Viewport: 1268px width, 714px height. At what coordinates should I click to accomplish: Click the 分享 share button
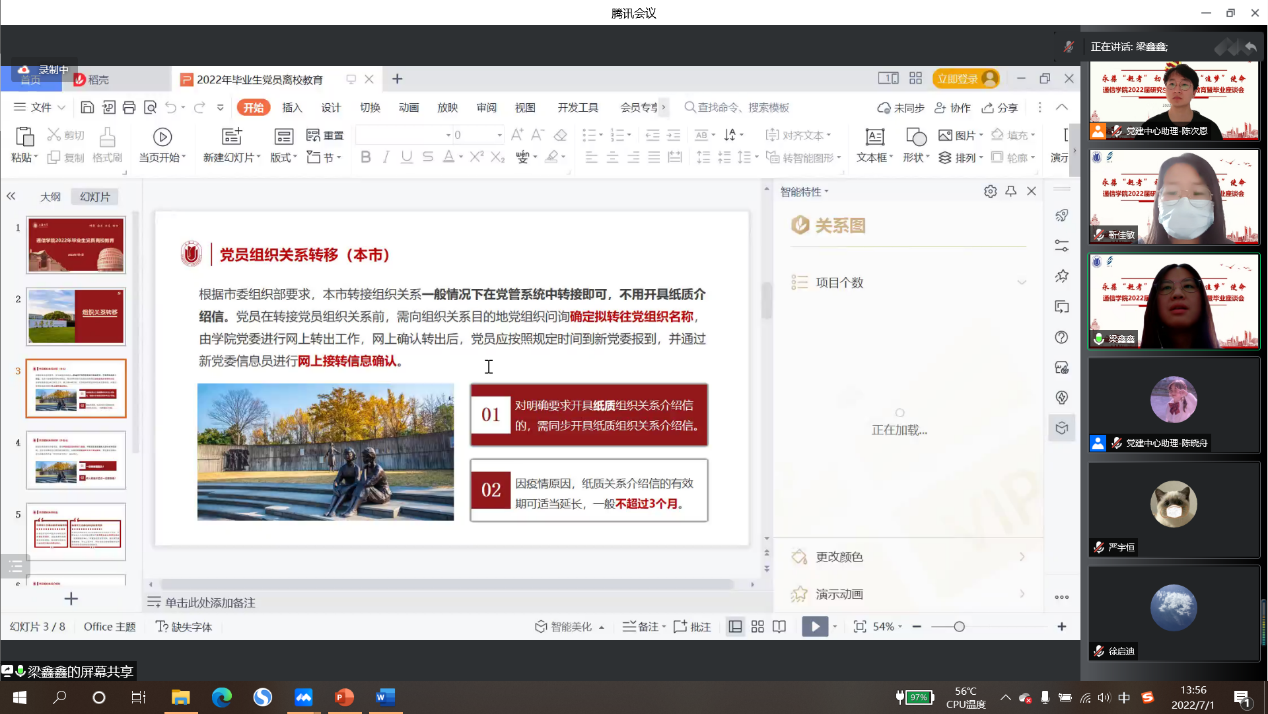tap(1000, 108)
